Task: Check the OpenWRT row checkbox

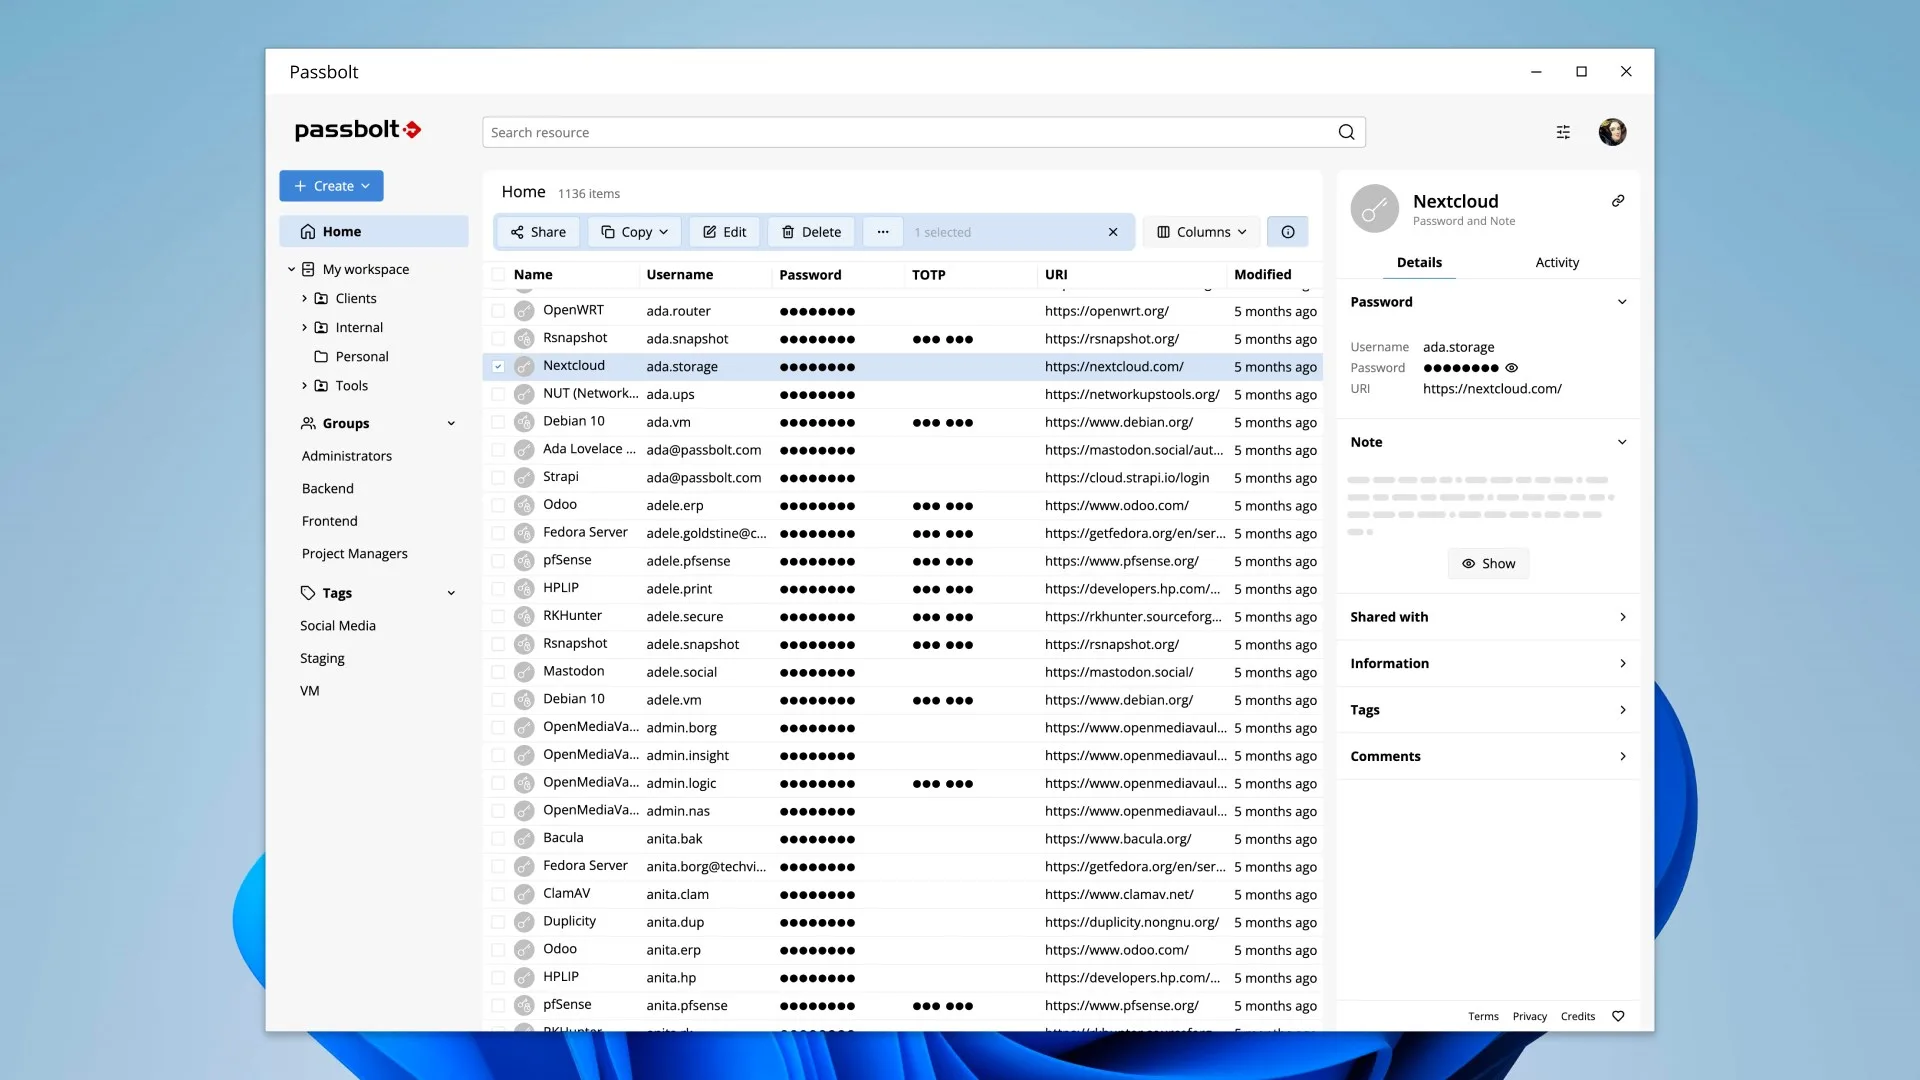Action: click(x=498, y=311)
